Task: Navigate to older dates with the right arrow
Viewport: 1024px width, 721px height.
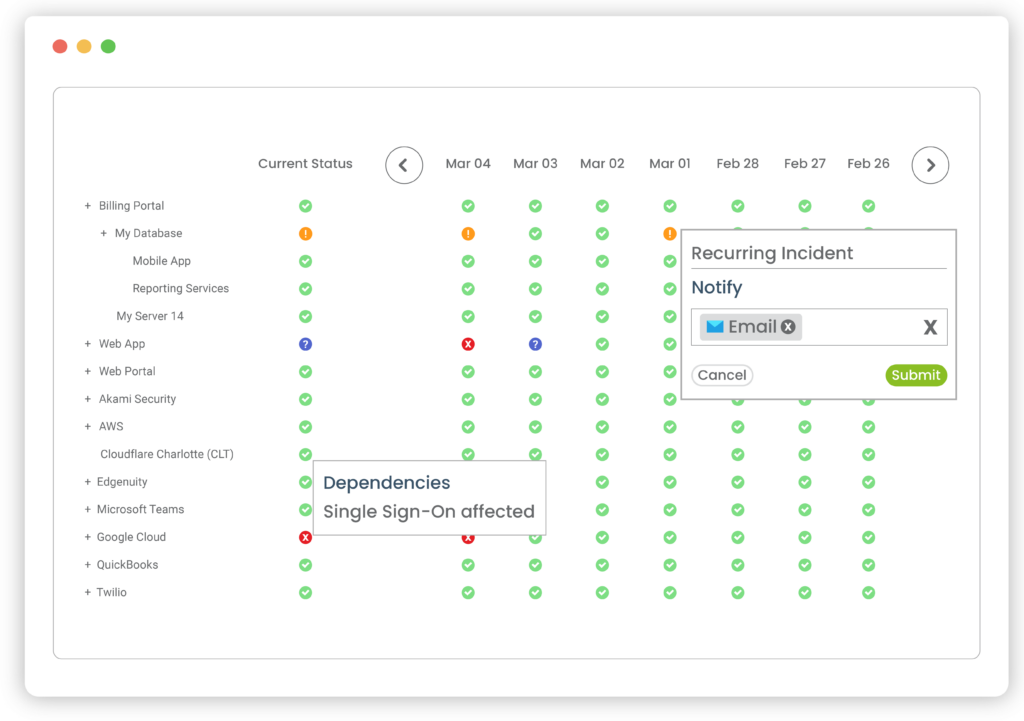Action: point(930,165)
